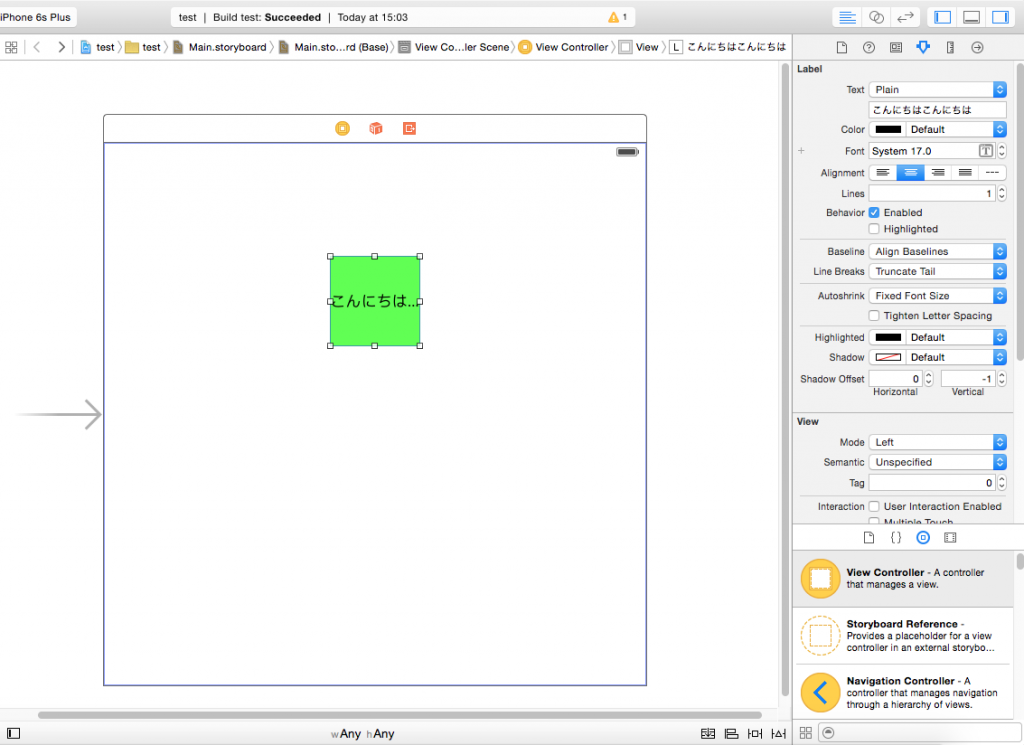Viewport: 1024px width, 745px height.
Task: Expand the Autoshrink dropdown
Action: click(937, 296)
